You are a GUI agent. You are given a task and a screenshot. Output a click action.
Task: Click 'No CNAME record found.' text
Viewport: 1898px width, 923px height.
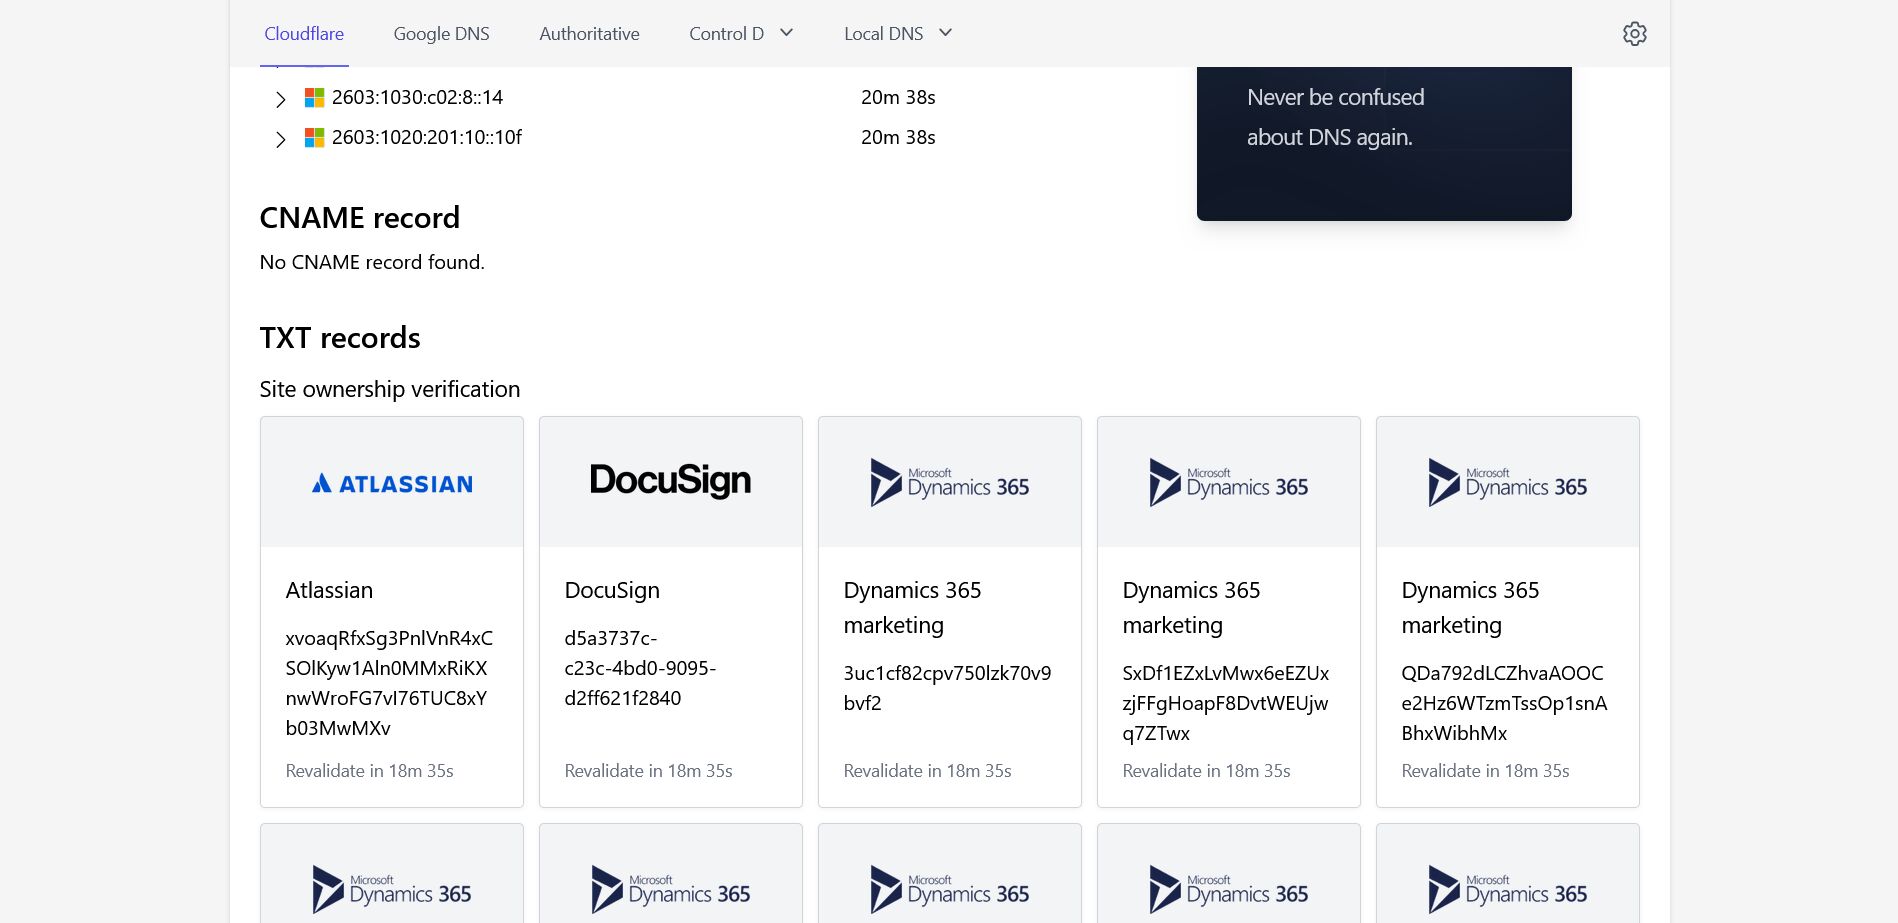coord(372,262)
